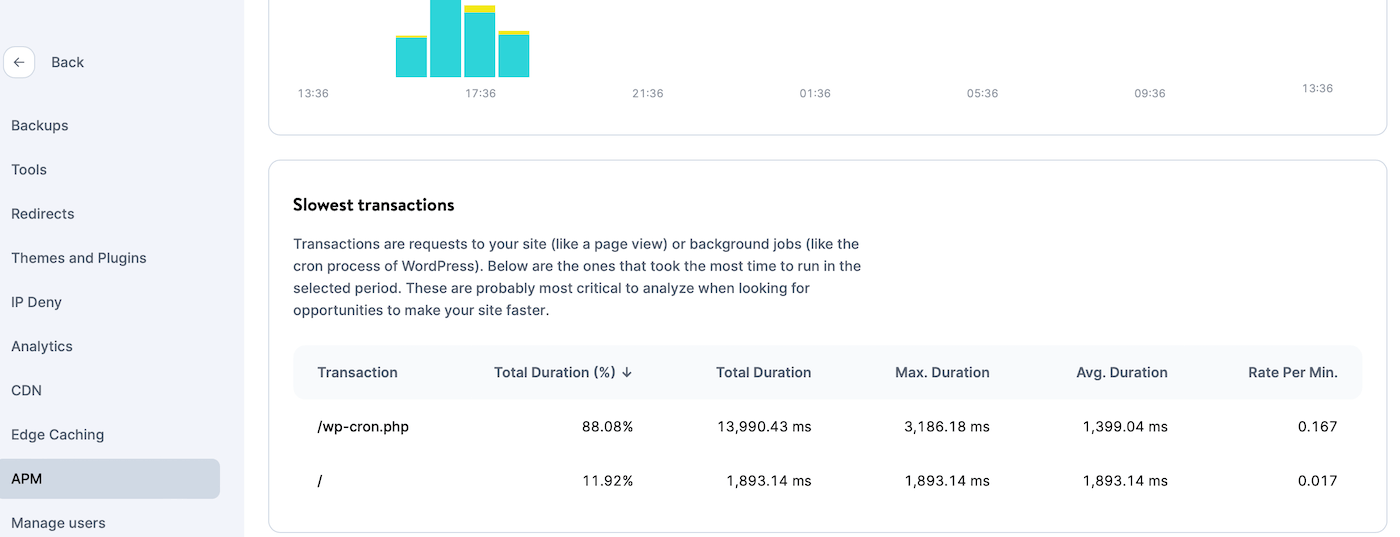
Task: Go to Redirects section
Action: coord(43,214)
